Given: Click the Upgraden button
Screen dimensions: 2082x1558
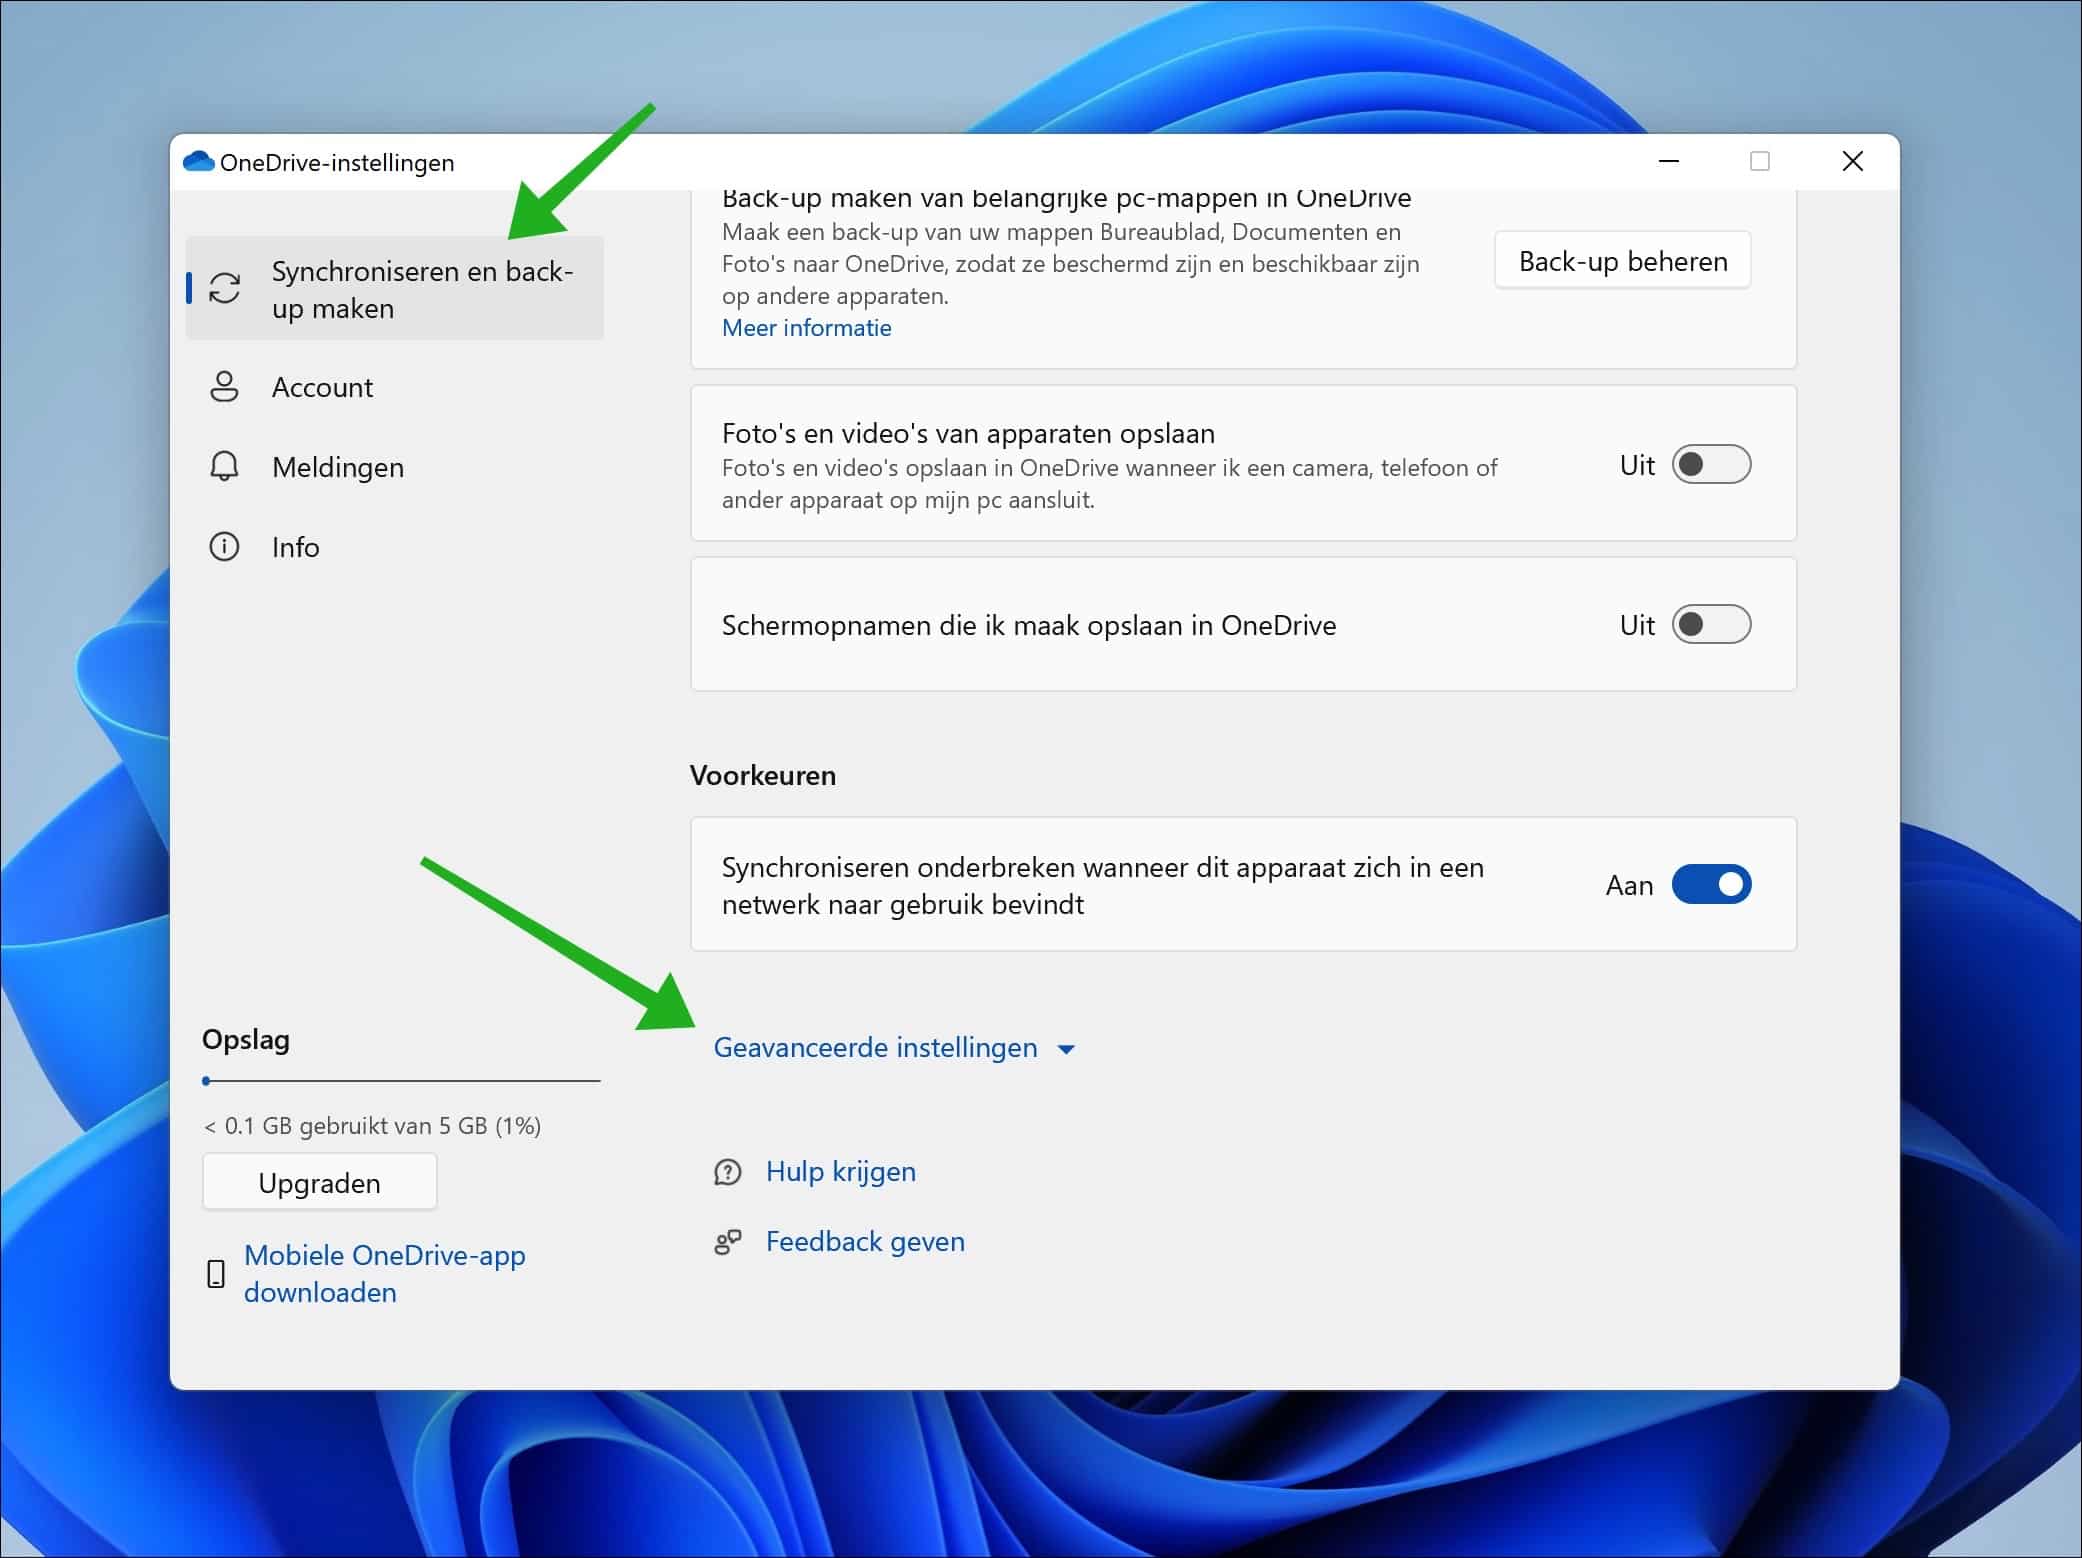Looking at the screenshot, I should (319, 1181).
